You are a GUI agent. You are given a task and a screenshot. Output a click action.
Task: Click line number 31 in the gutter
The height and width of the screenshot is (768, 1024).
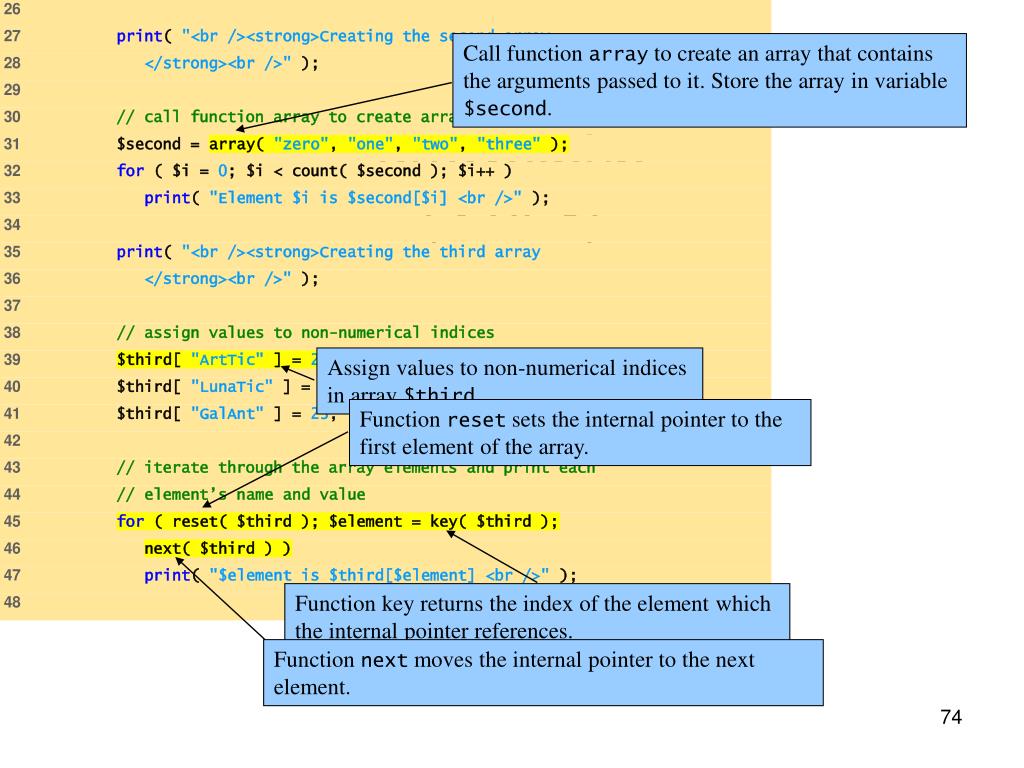coord(12,144)
